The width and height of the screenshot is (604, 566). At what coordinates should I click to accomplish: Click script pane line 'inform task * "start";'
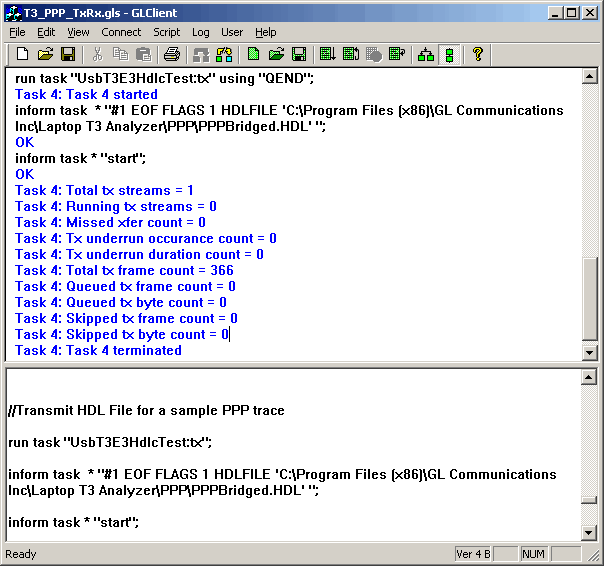tap(74, 522)
